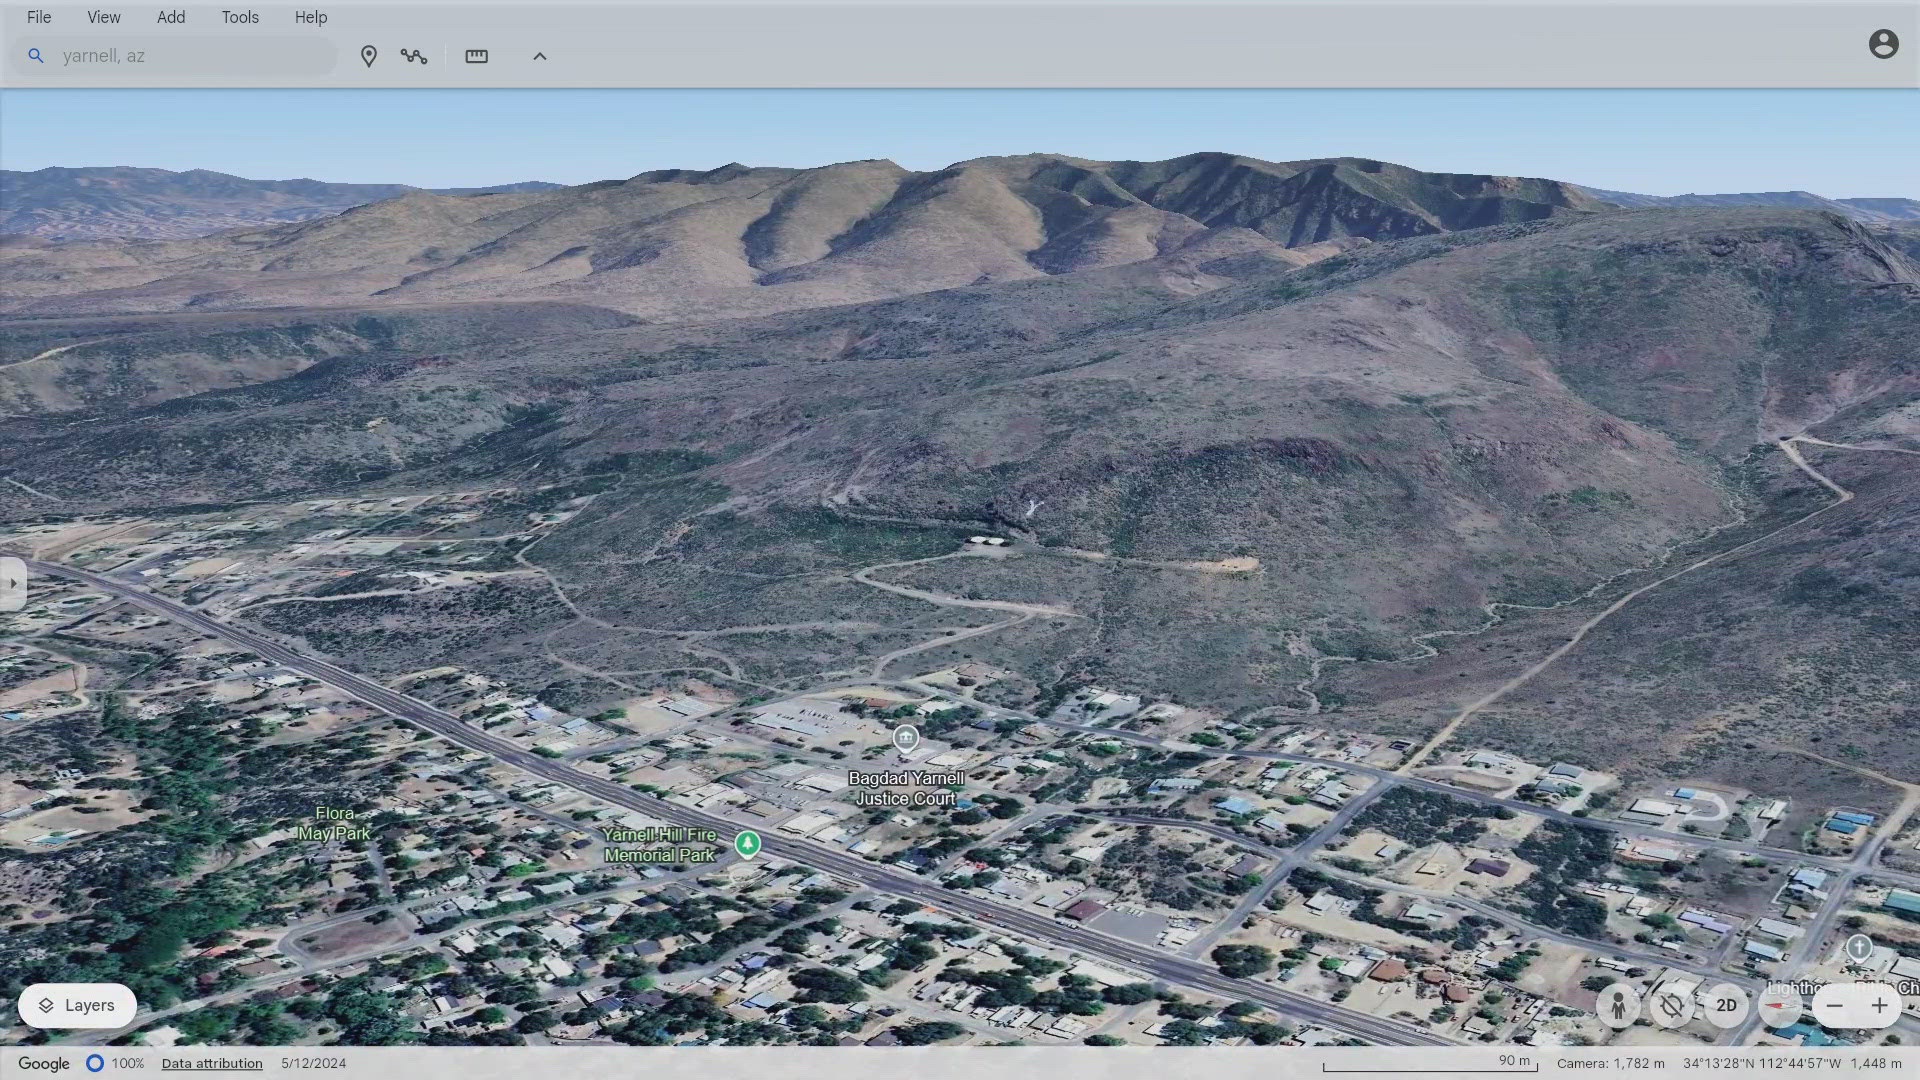Open the File menu
Screen dimensions: 1920x1080
[x=39, y=17]
